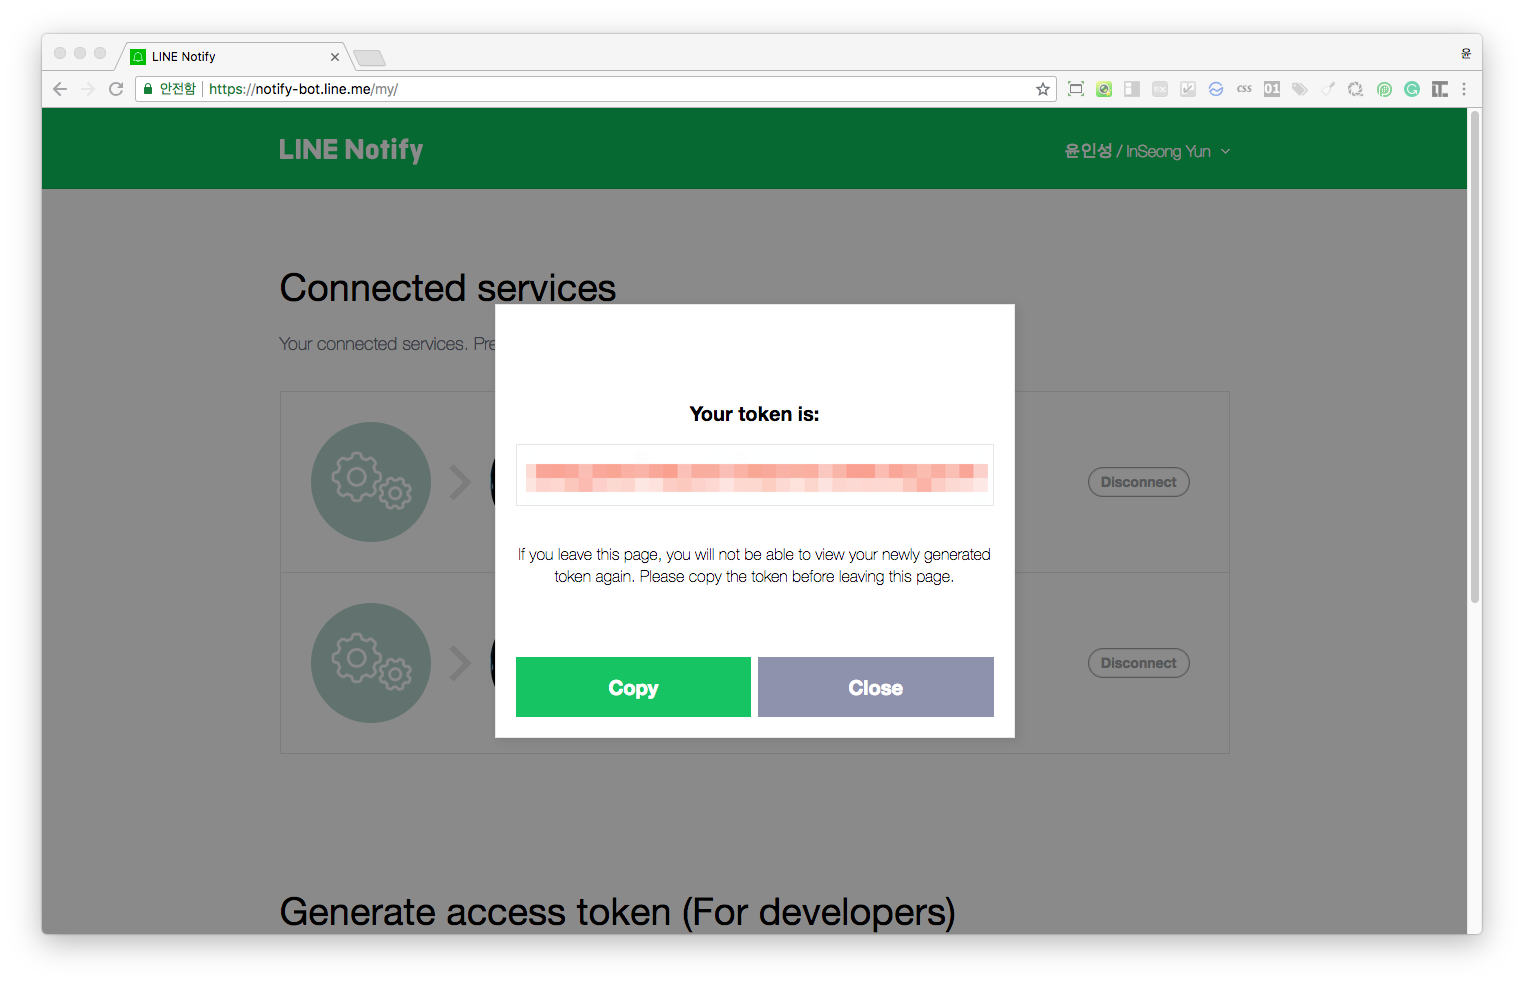Close the token dialog
Viewport: 1524px width, 984px height.
pos(876,687)
